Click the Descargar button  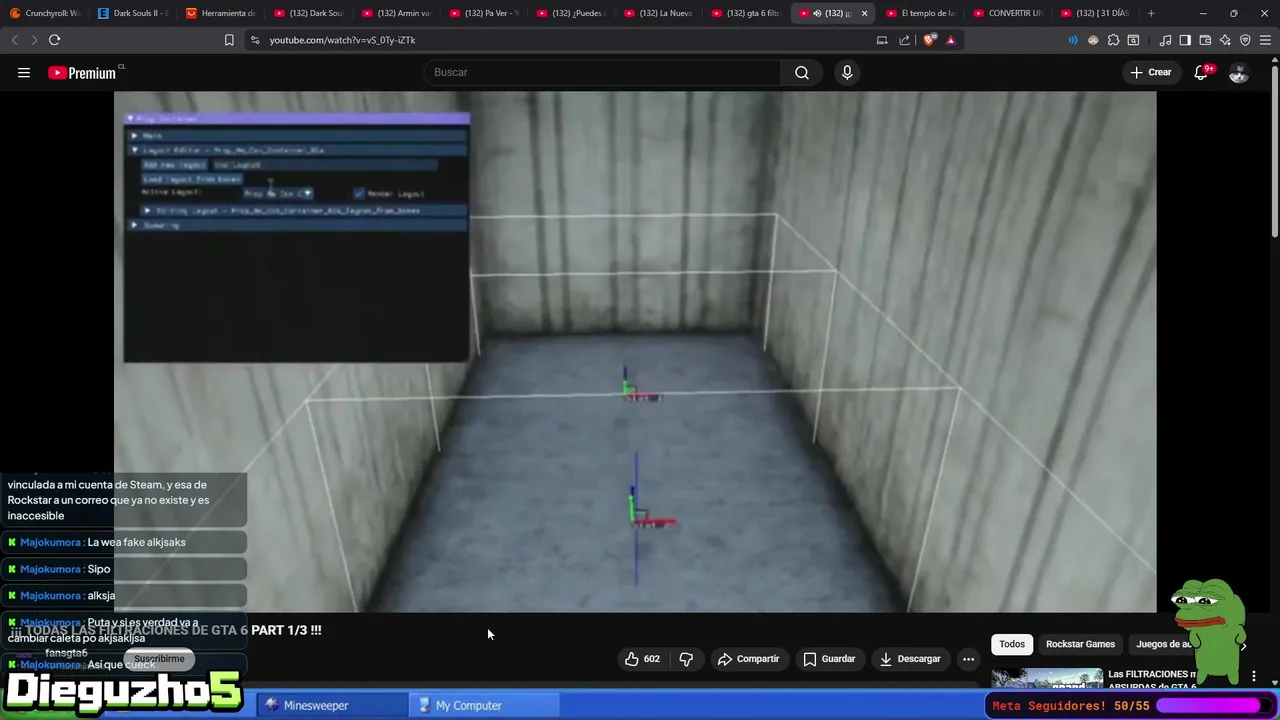pos(910,659)
